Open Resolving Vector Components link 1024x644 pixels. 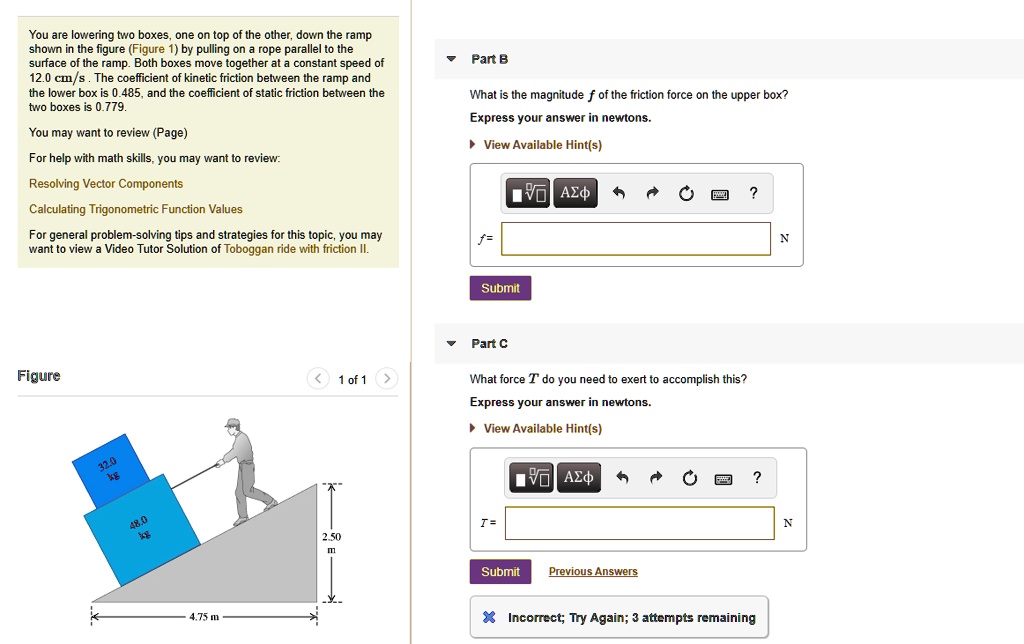coord(106,184)
